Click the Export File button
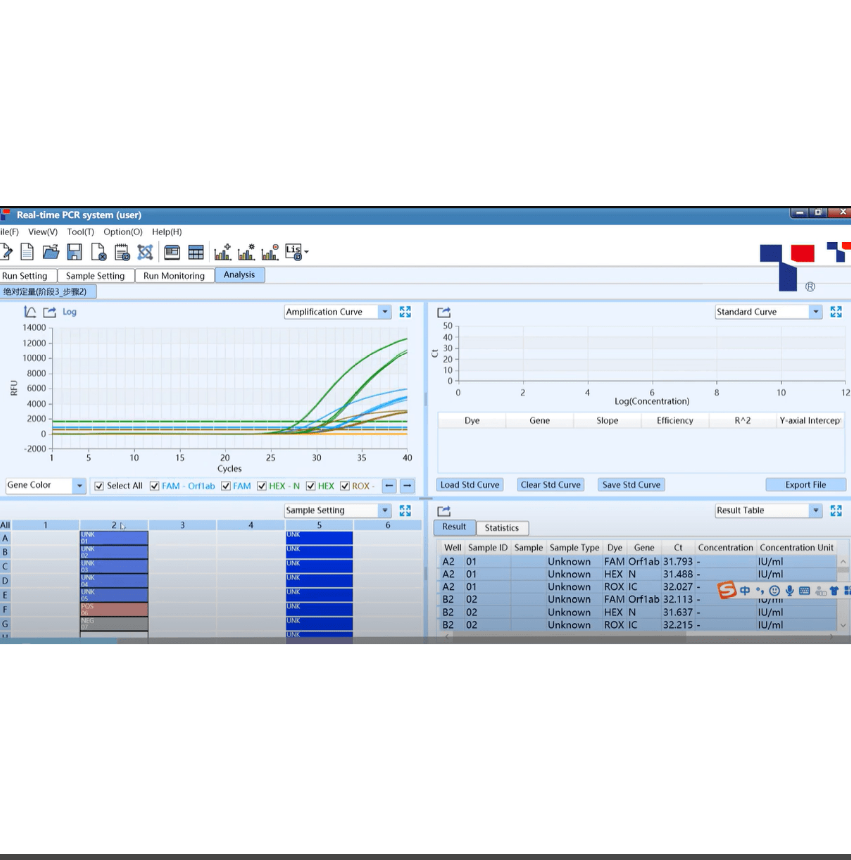The height and width of the screenshot is (860, 851). pyautogui.click(x=805, y=485)
